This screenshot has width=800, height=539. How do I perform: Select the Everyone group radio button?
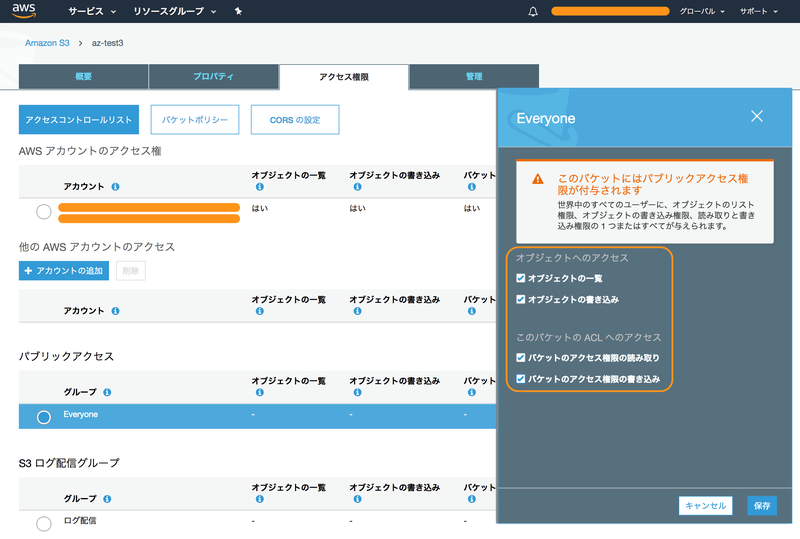(x=44, y=418)
